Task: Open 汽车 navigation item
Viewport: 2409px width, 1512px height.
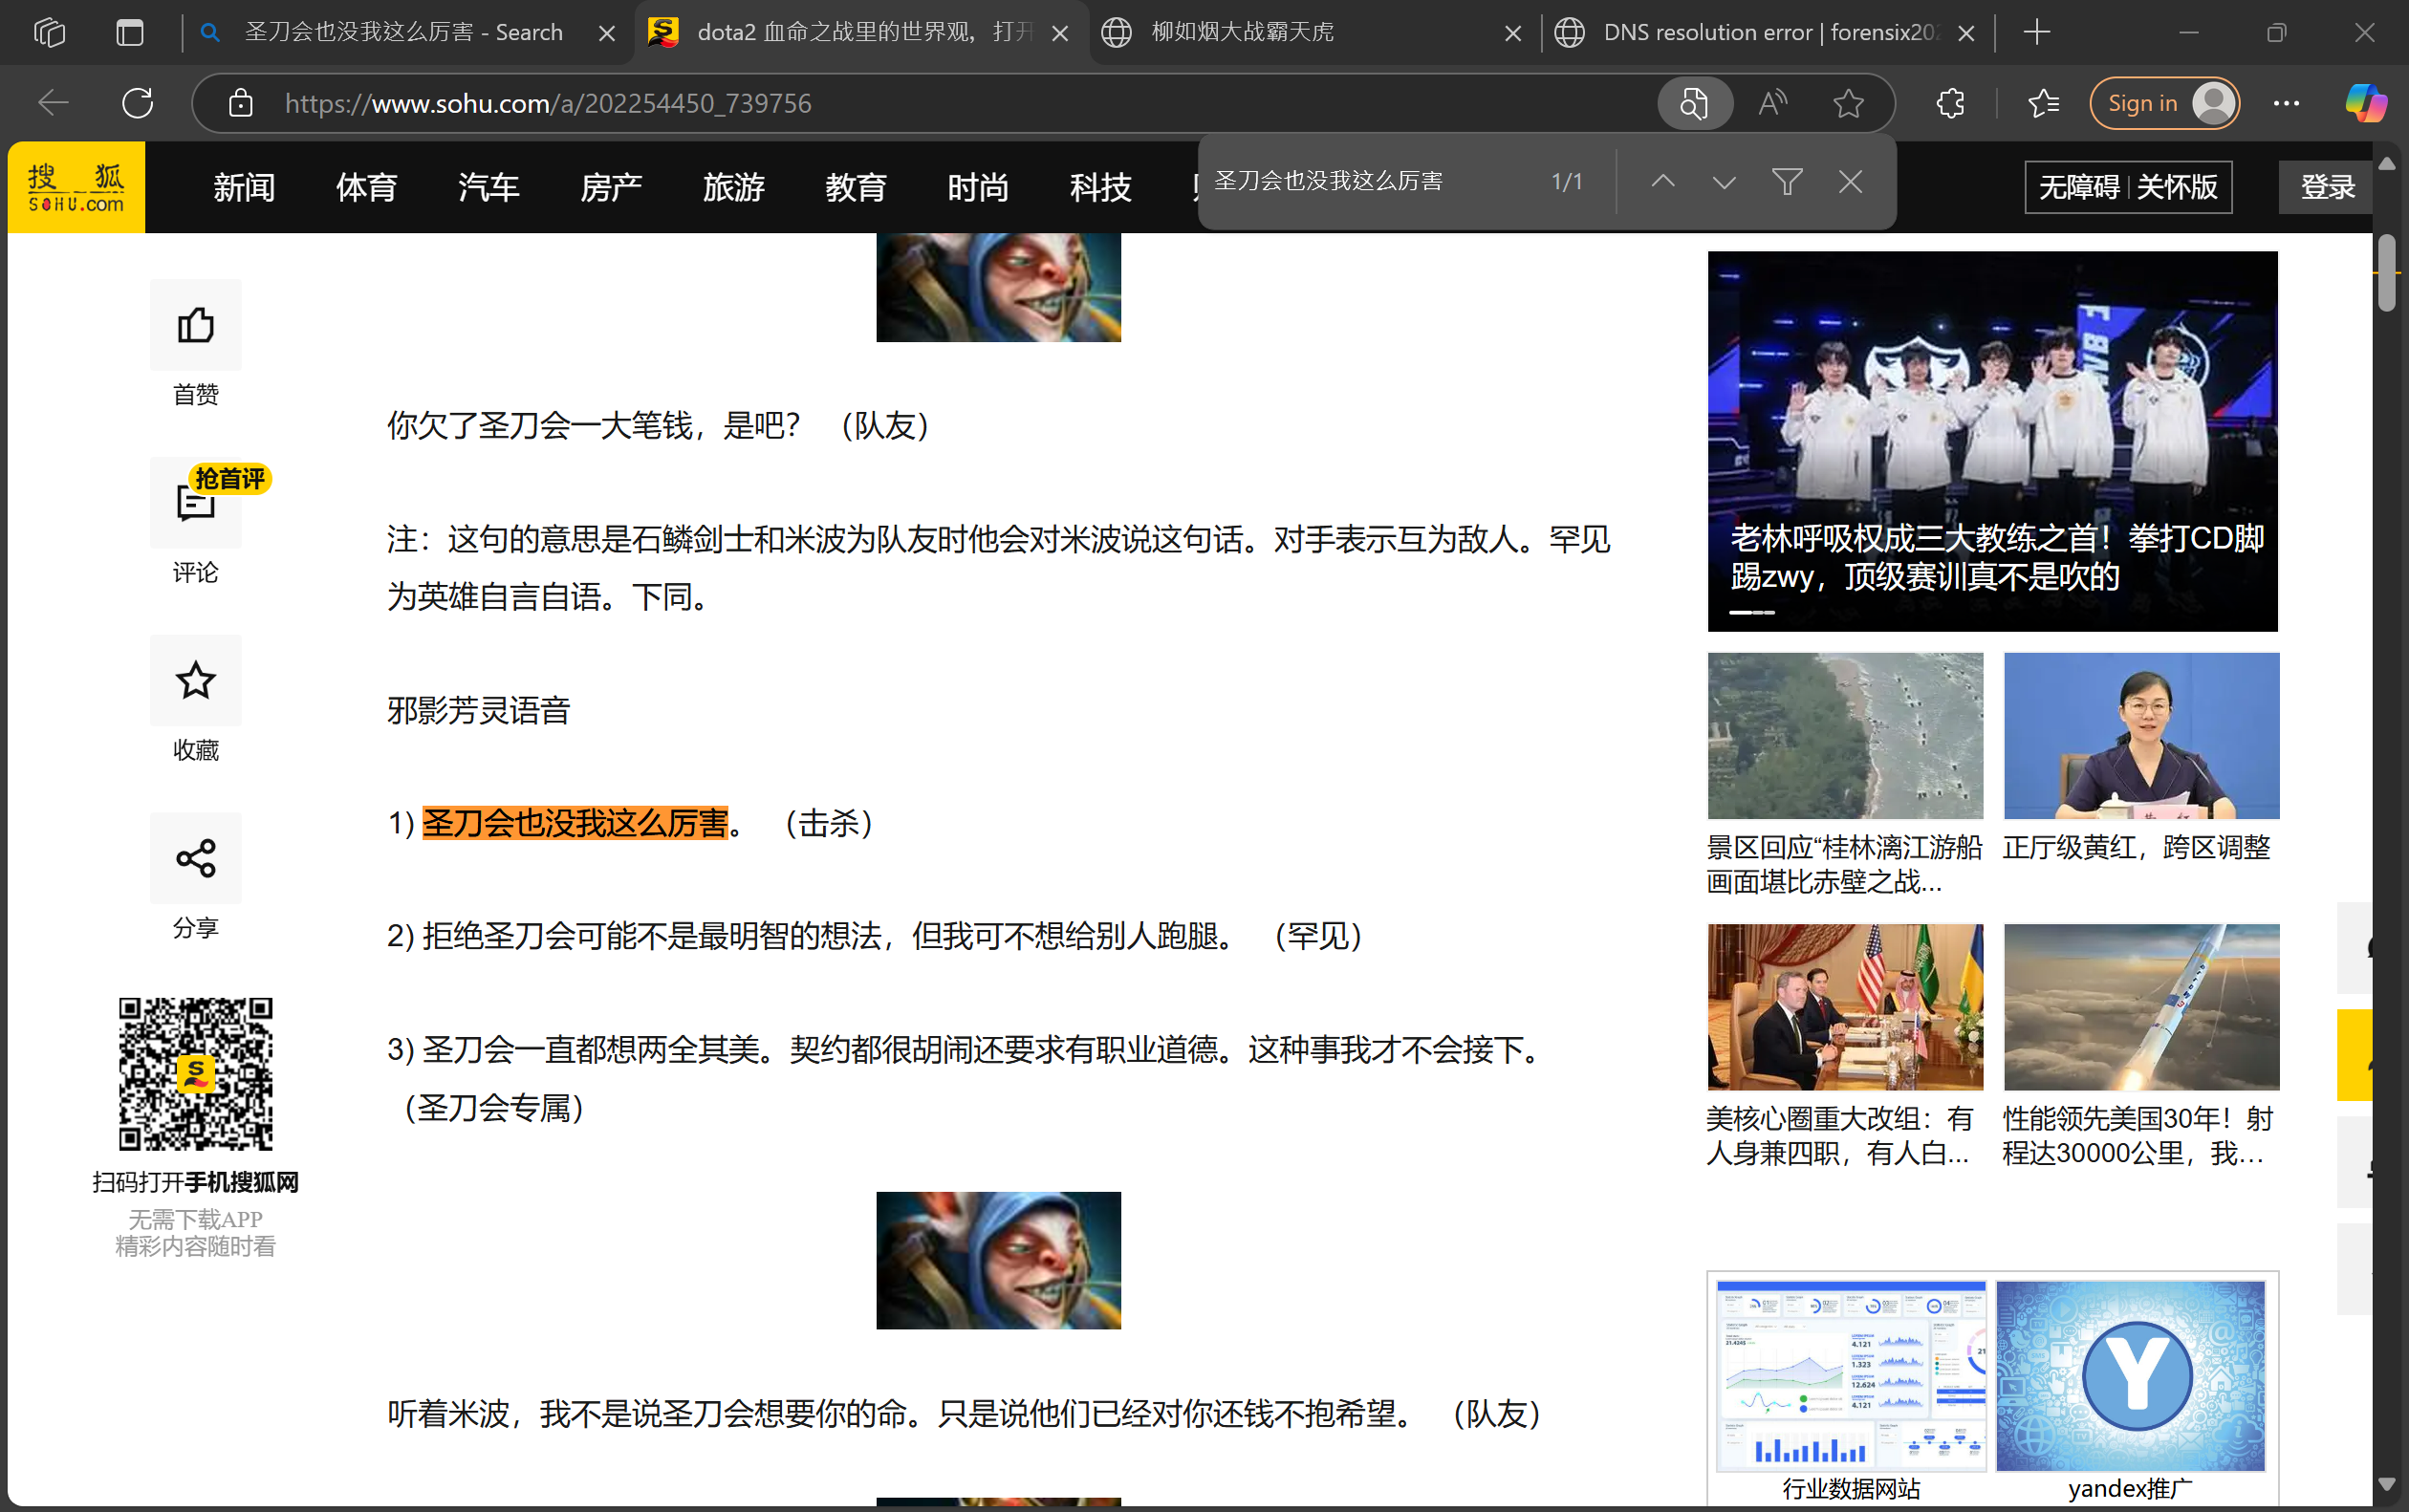Action: [488, 187]
